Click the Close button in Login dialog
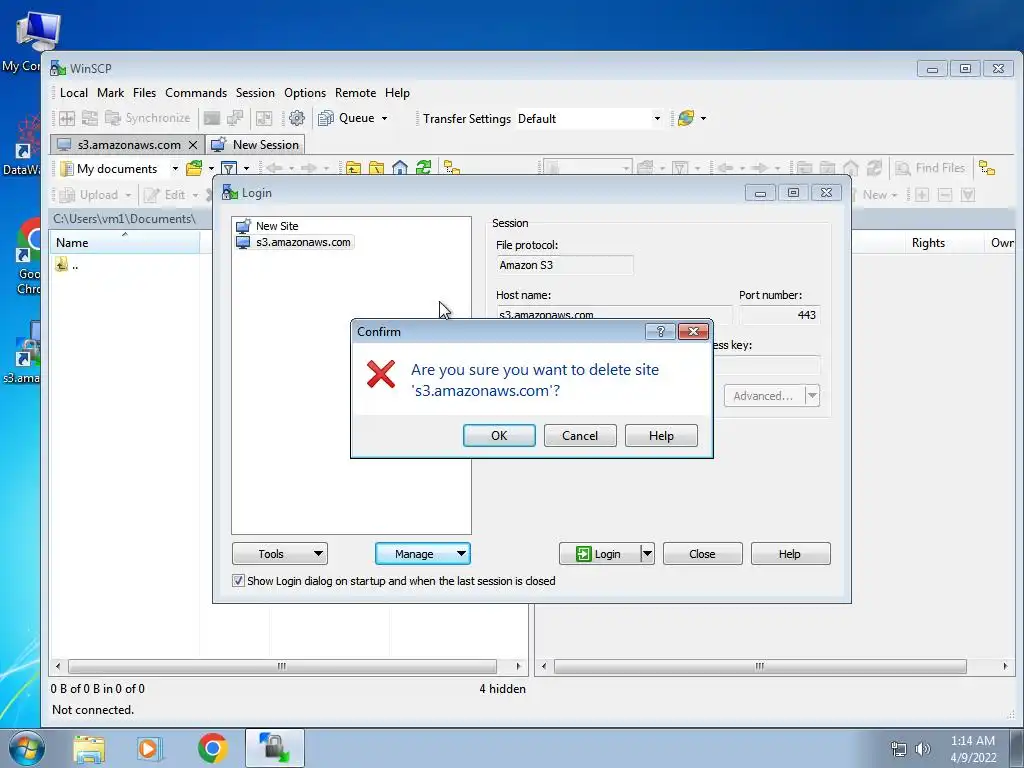The height and width of the screenshot is (768, 1024). (x=702, y=554)
